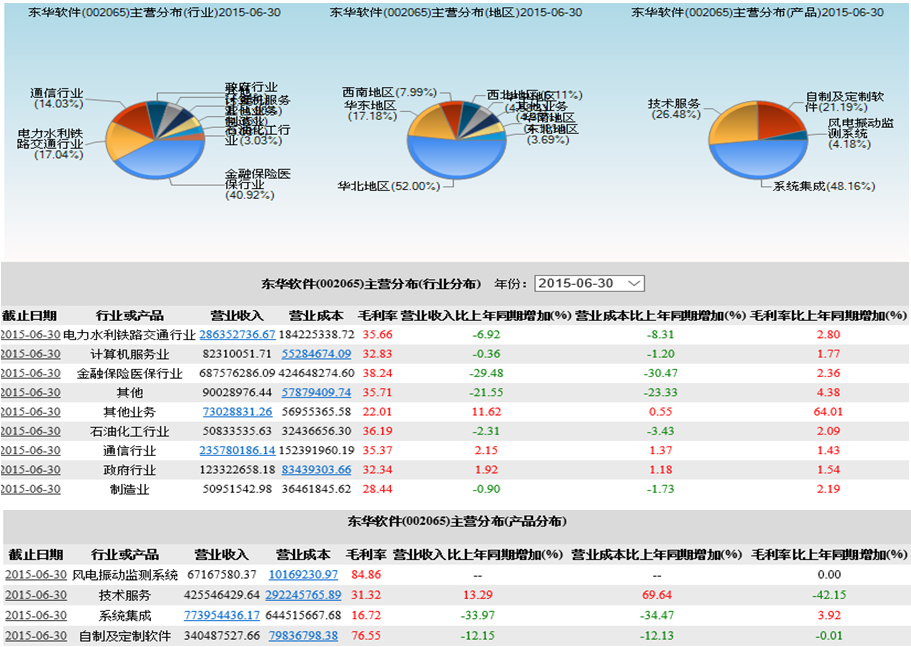
Task: Click the date link in 计算机服务业 row
Action: pos(31,353)
